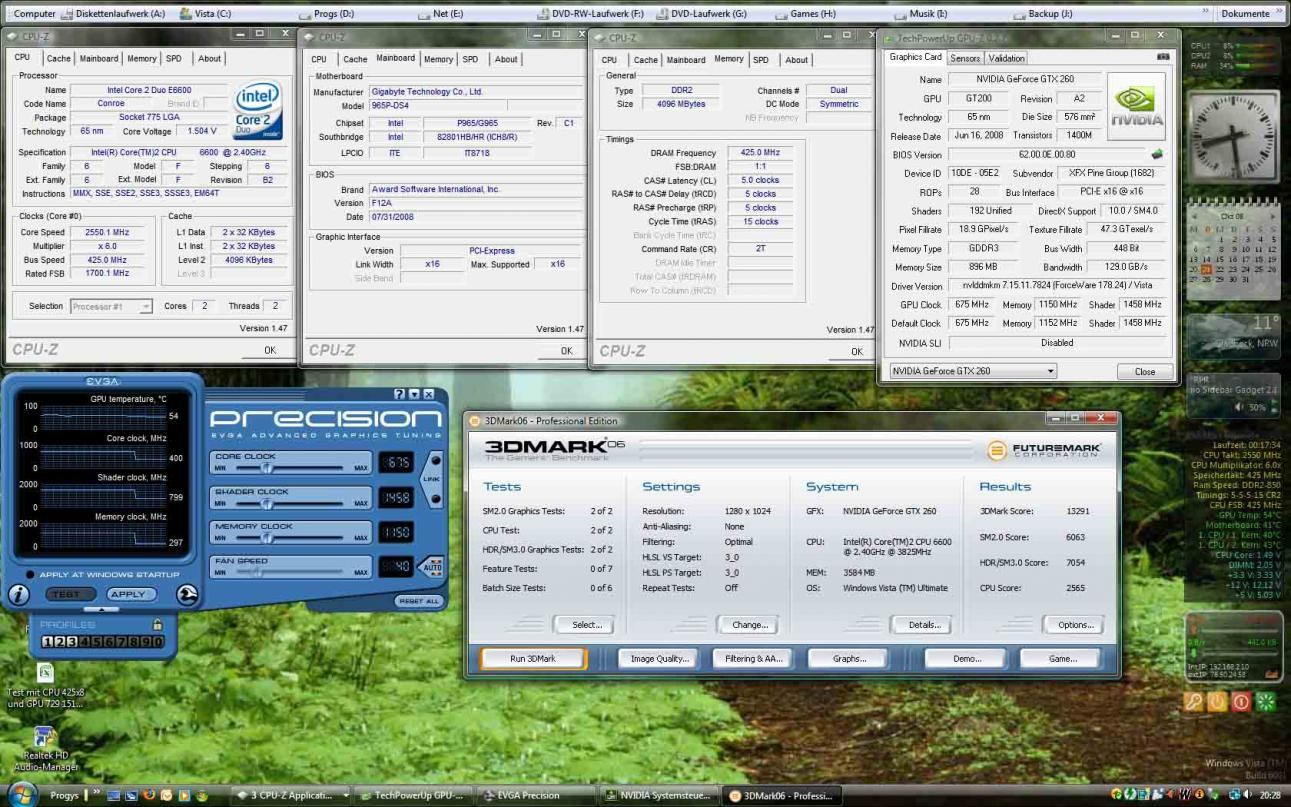Image resolution: width=1291 pixels, height=807 pixels.
Task: Select the Memory tab in first CPU-Z window
Action: tap(141, 59)
